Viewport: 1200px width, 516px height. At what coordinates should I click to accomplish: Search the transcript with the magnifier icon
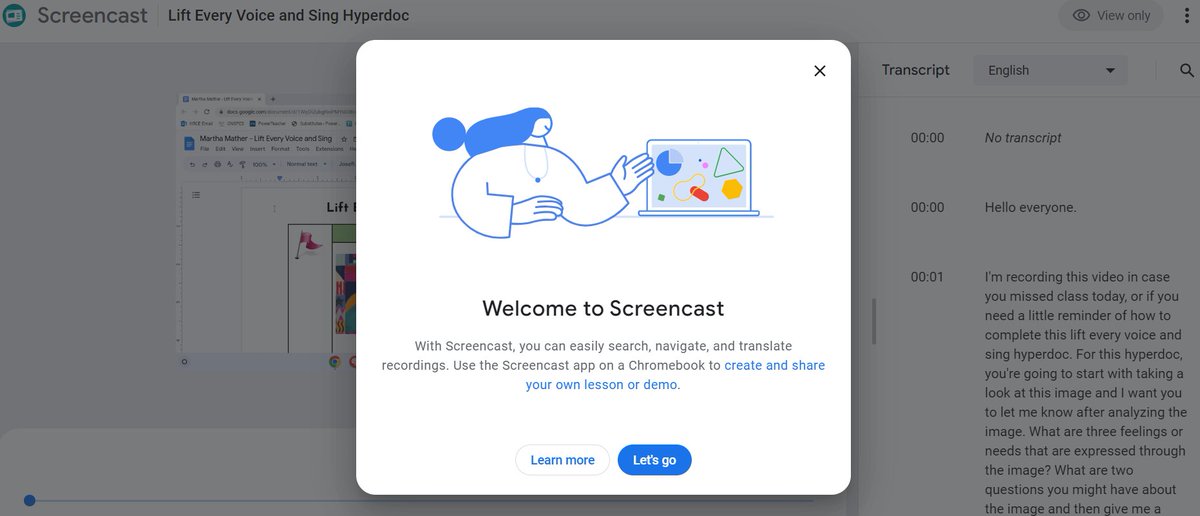(x=1186, y=70)
